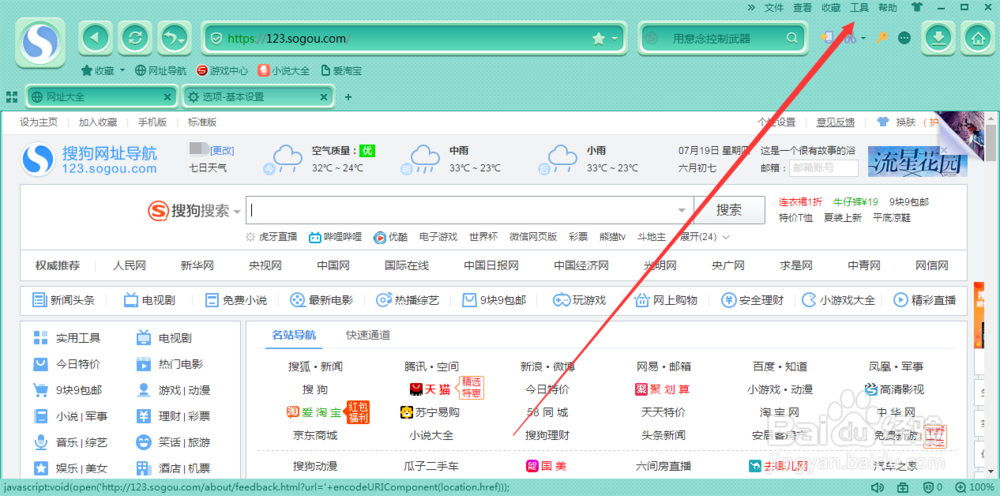Go back with the back arrow
Screen dimensions: 1000x496
(x=96, y=38)
